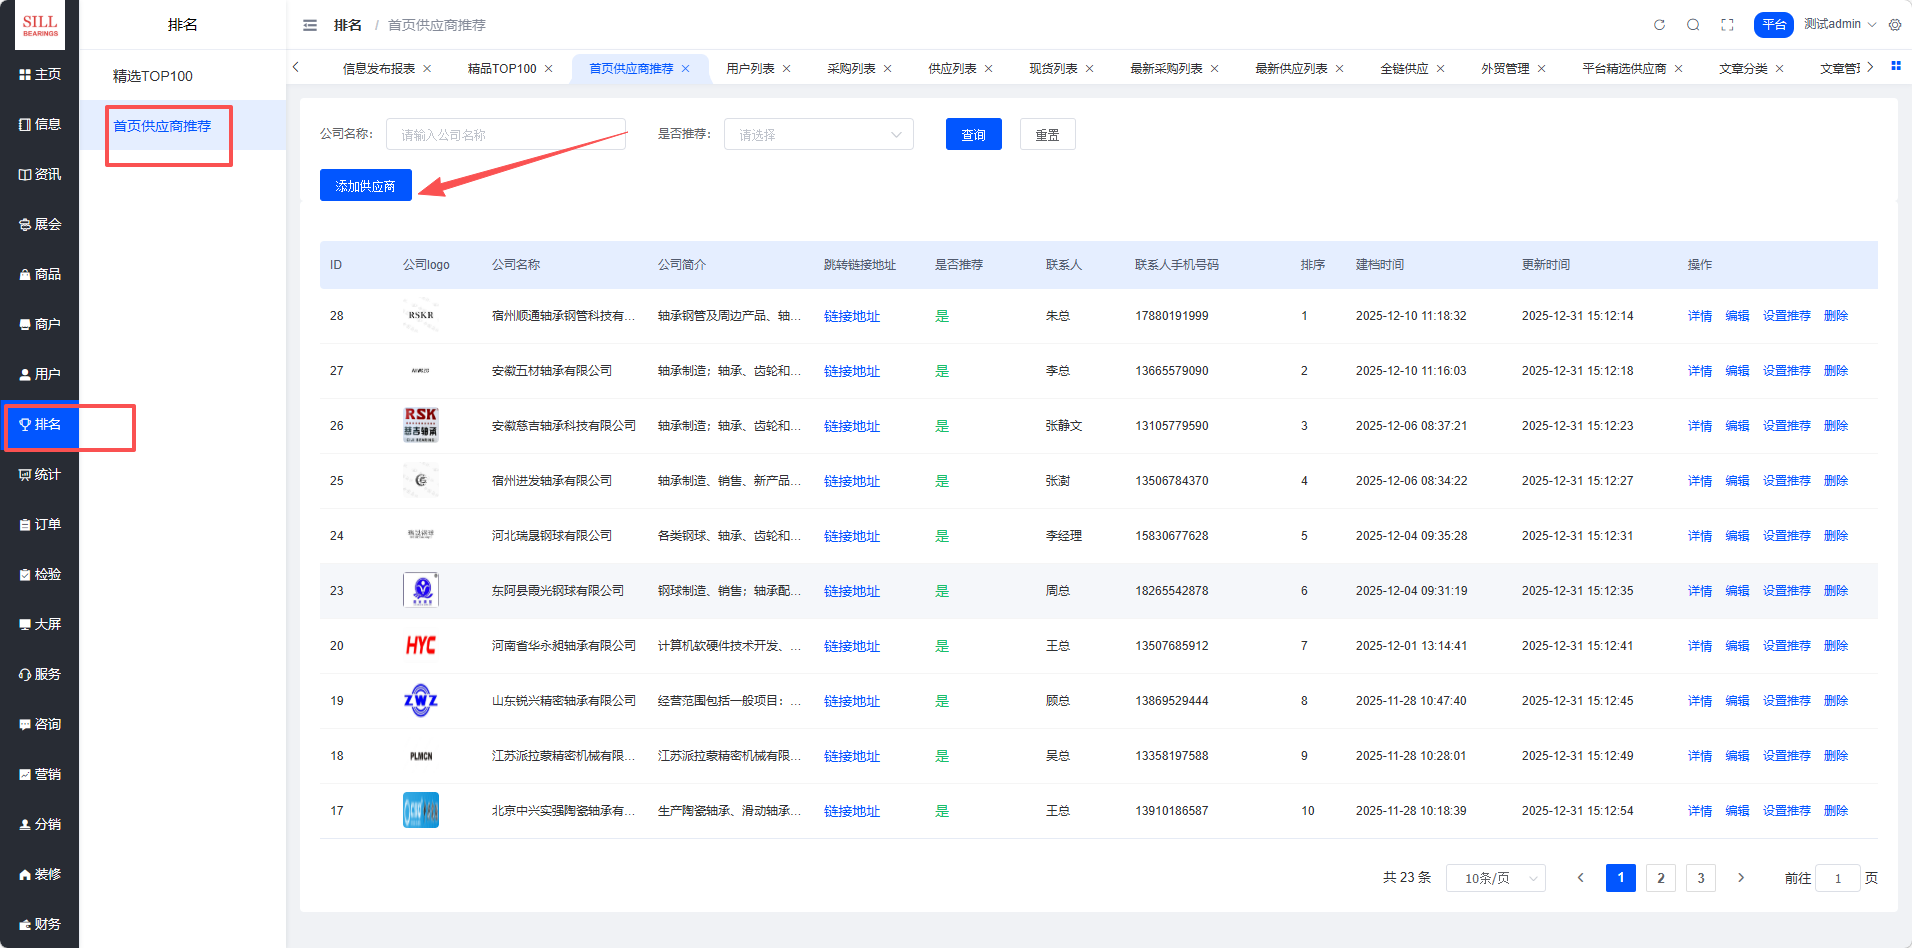Image resolution: width=1912 pixels, height=948 pixels.
Task: Select 精选TOP100 in the submenu
Action: 153,76
